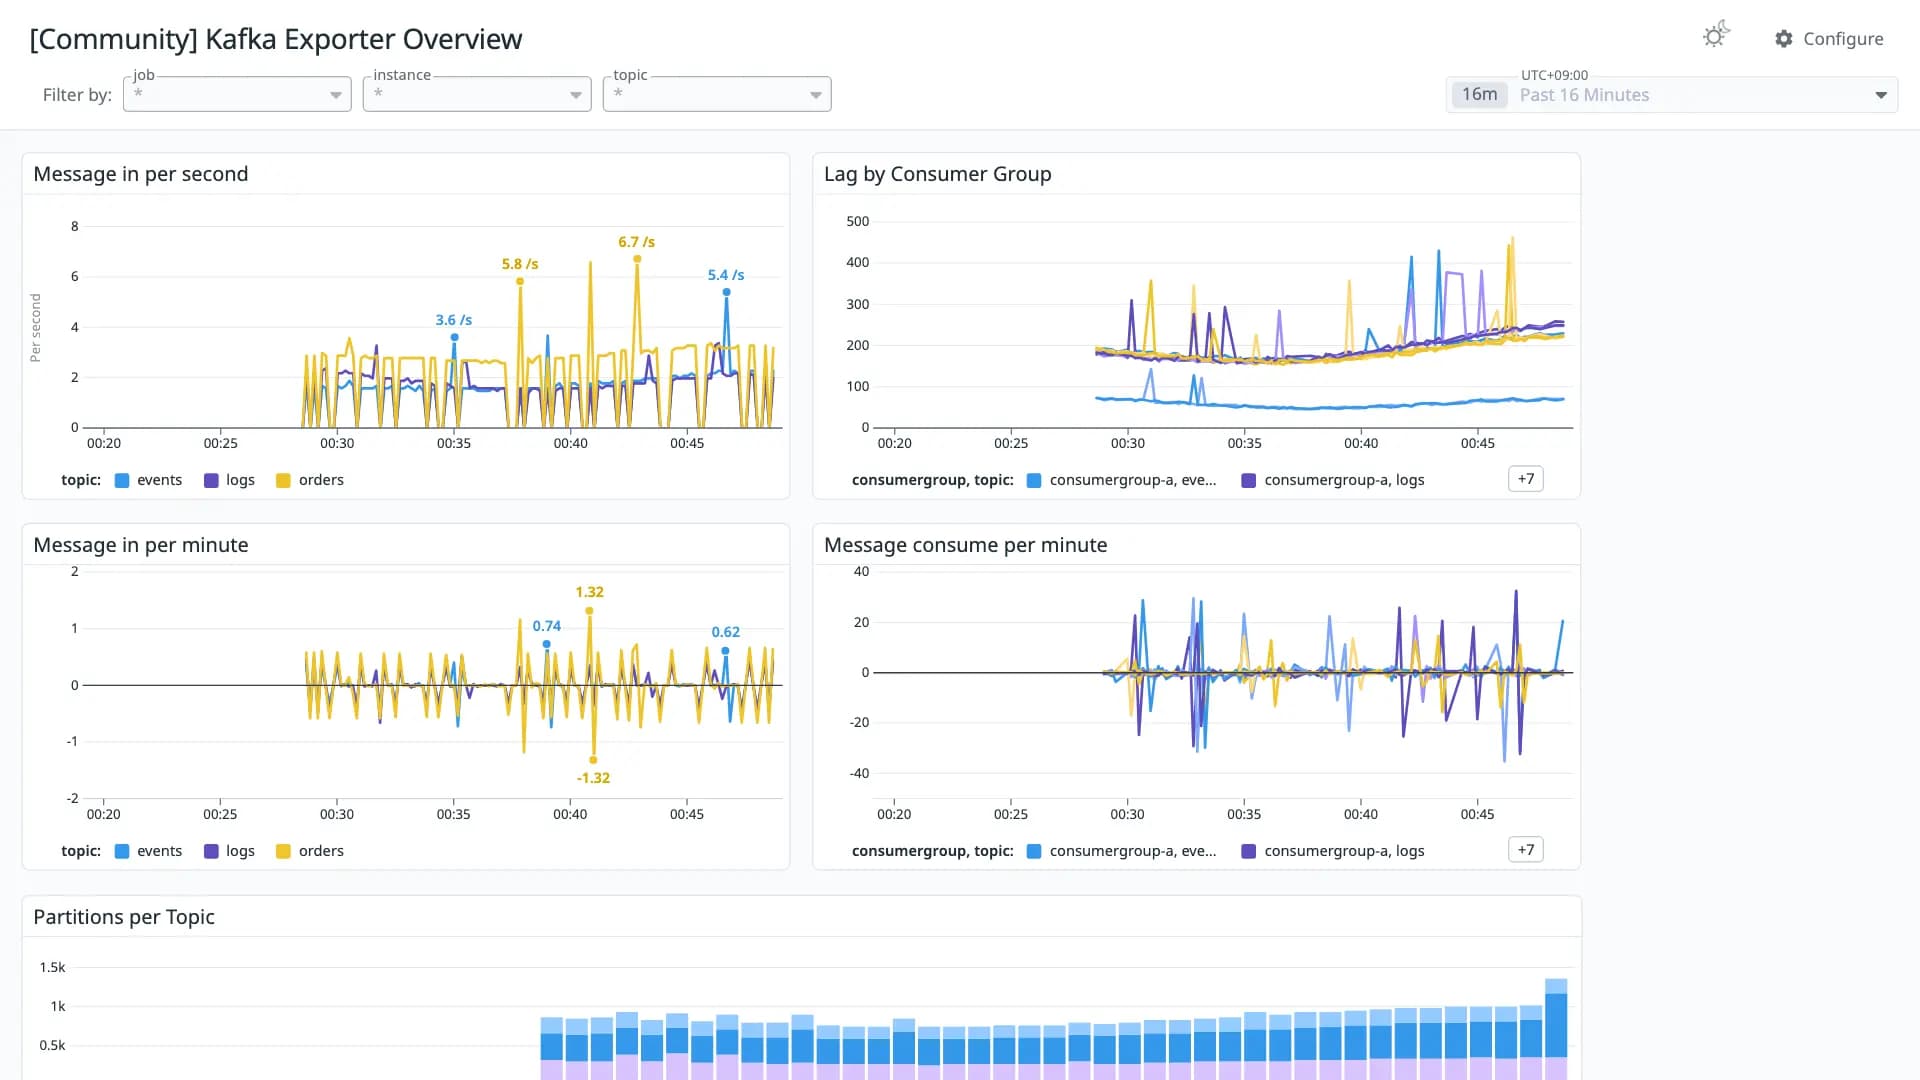
Task: Toggle the events series in Message in per minute legend
Action: [149, 851]
